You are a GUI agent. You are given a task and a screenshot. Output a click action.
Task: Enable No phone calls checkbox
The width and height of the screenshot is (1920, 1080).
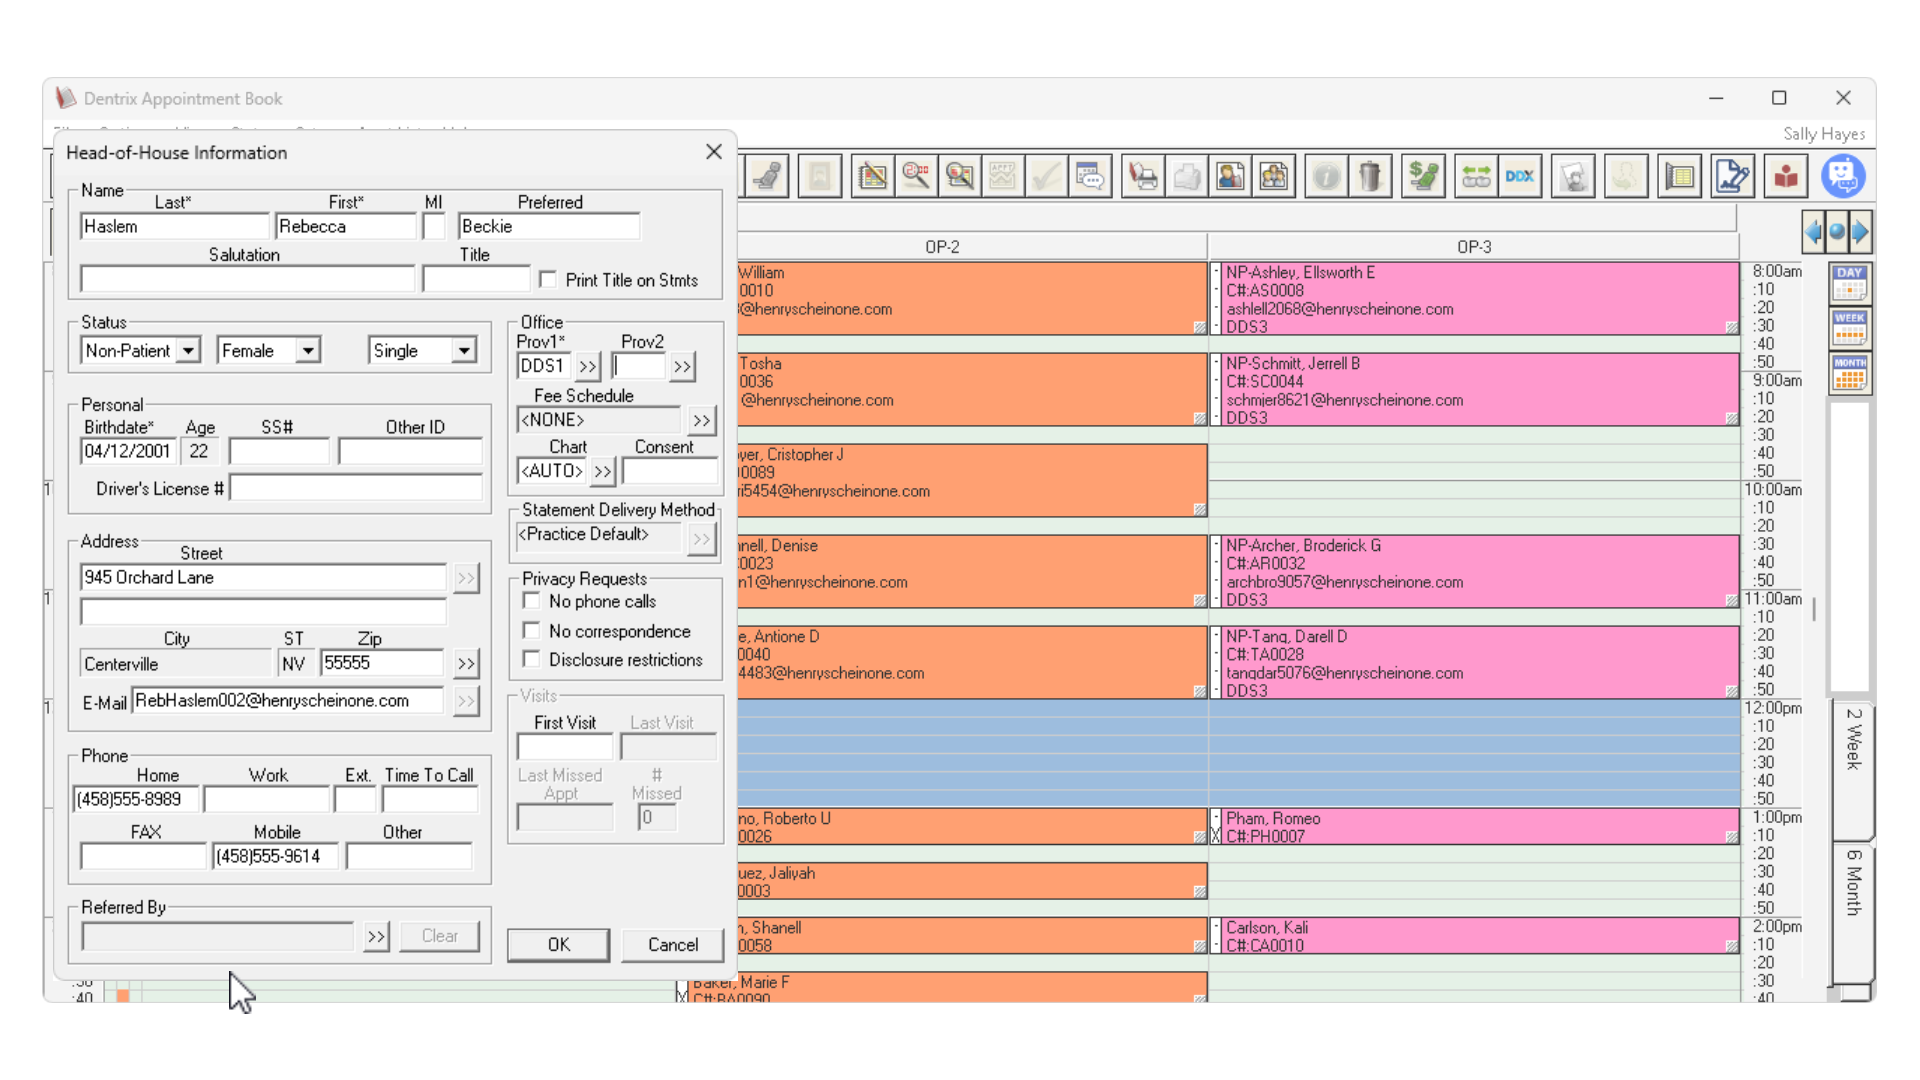click(532, 601)
